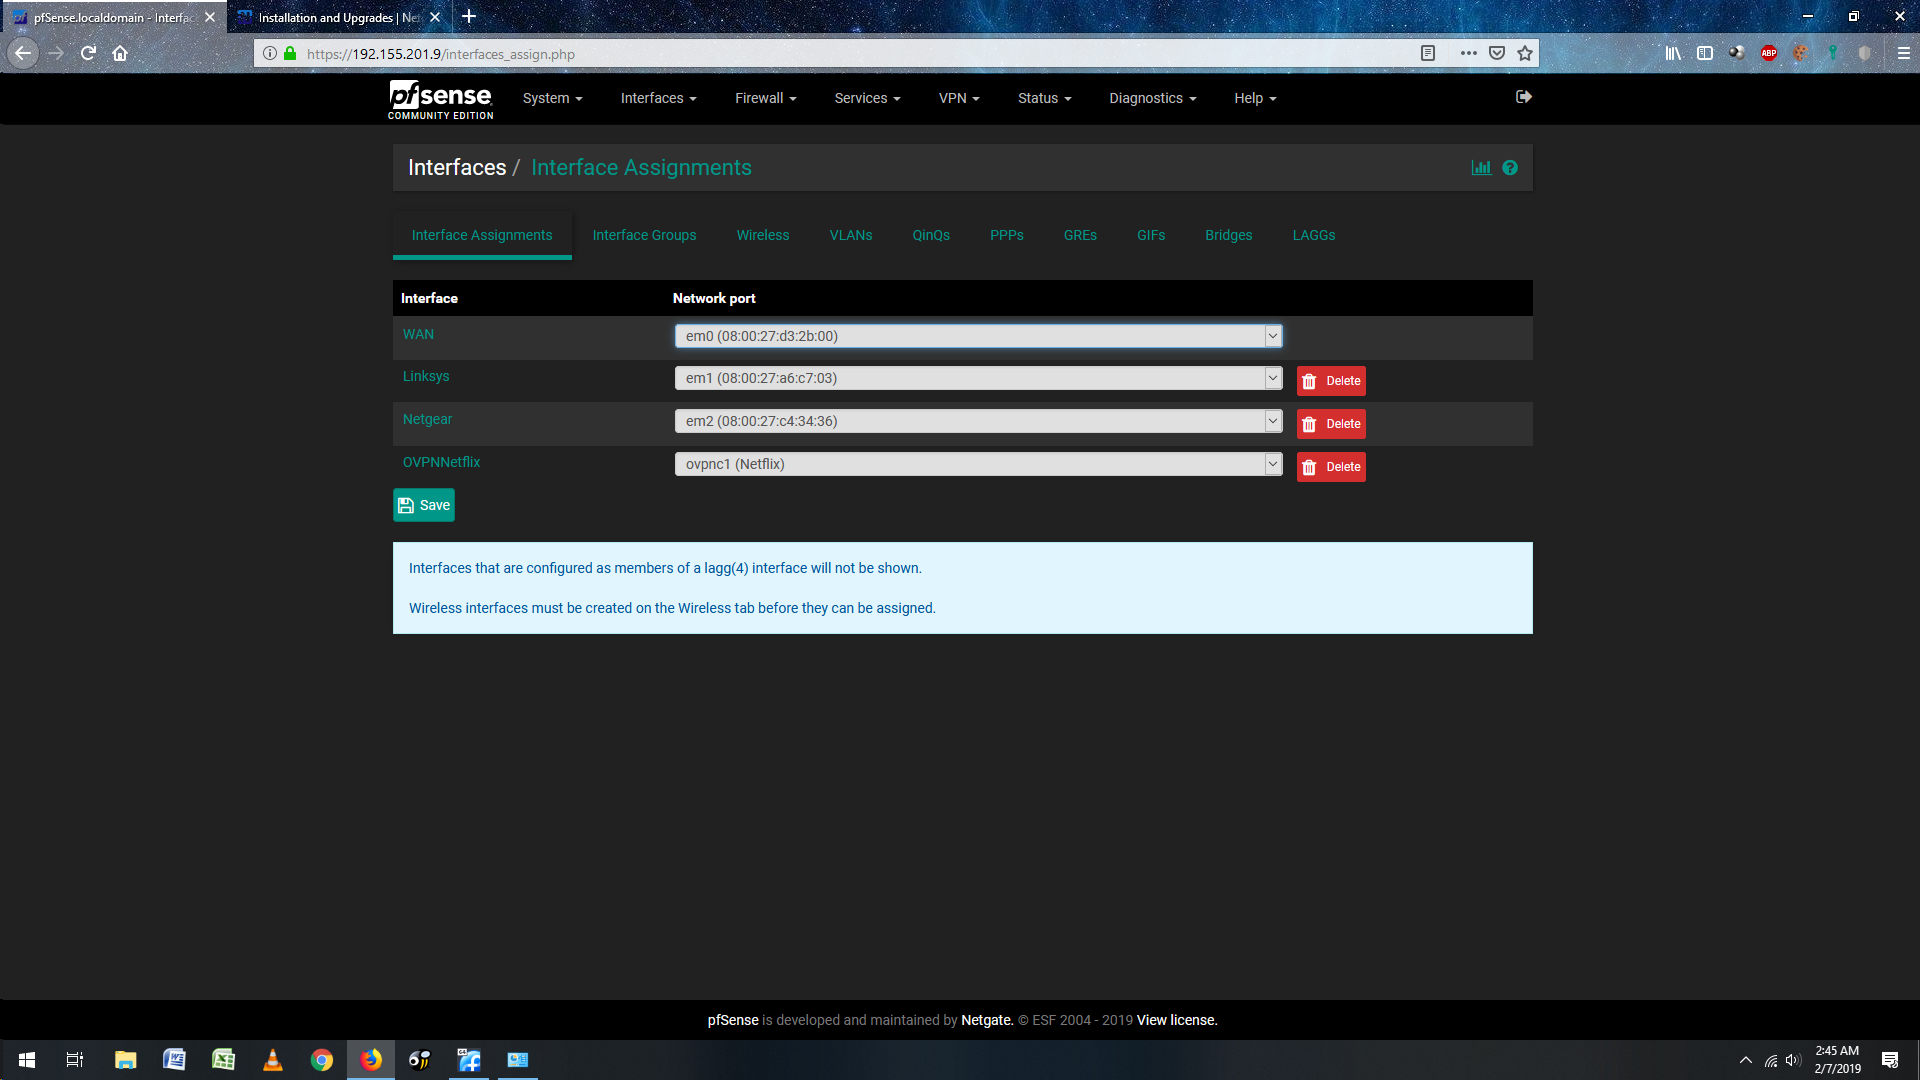The image size is (1920, 1080).
Task: Launch VLC from the taskbar
Action: point(272,1060)
